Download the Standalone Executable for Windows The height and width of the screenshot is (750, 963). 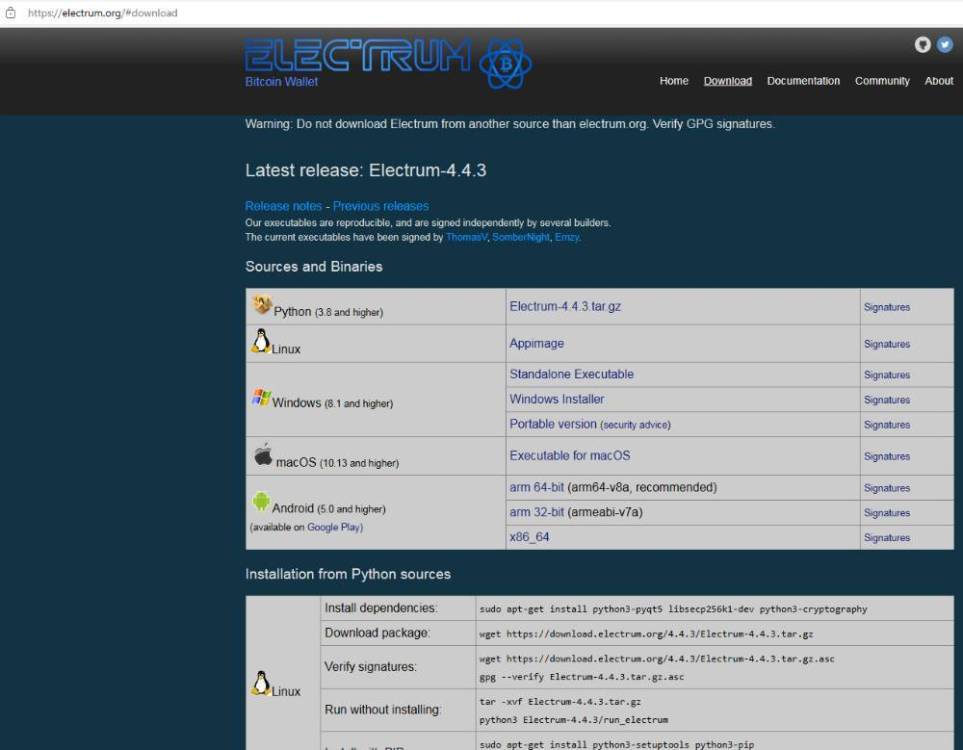[x=571, y=374]
